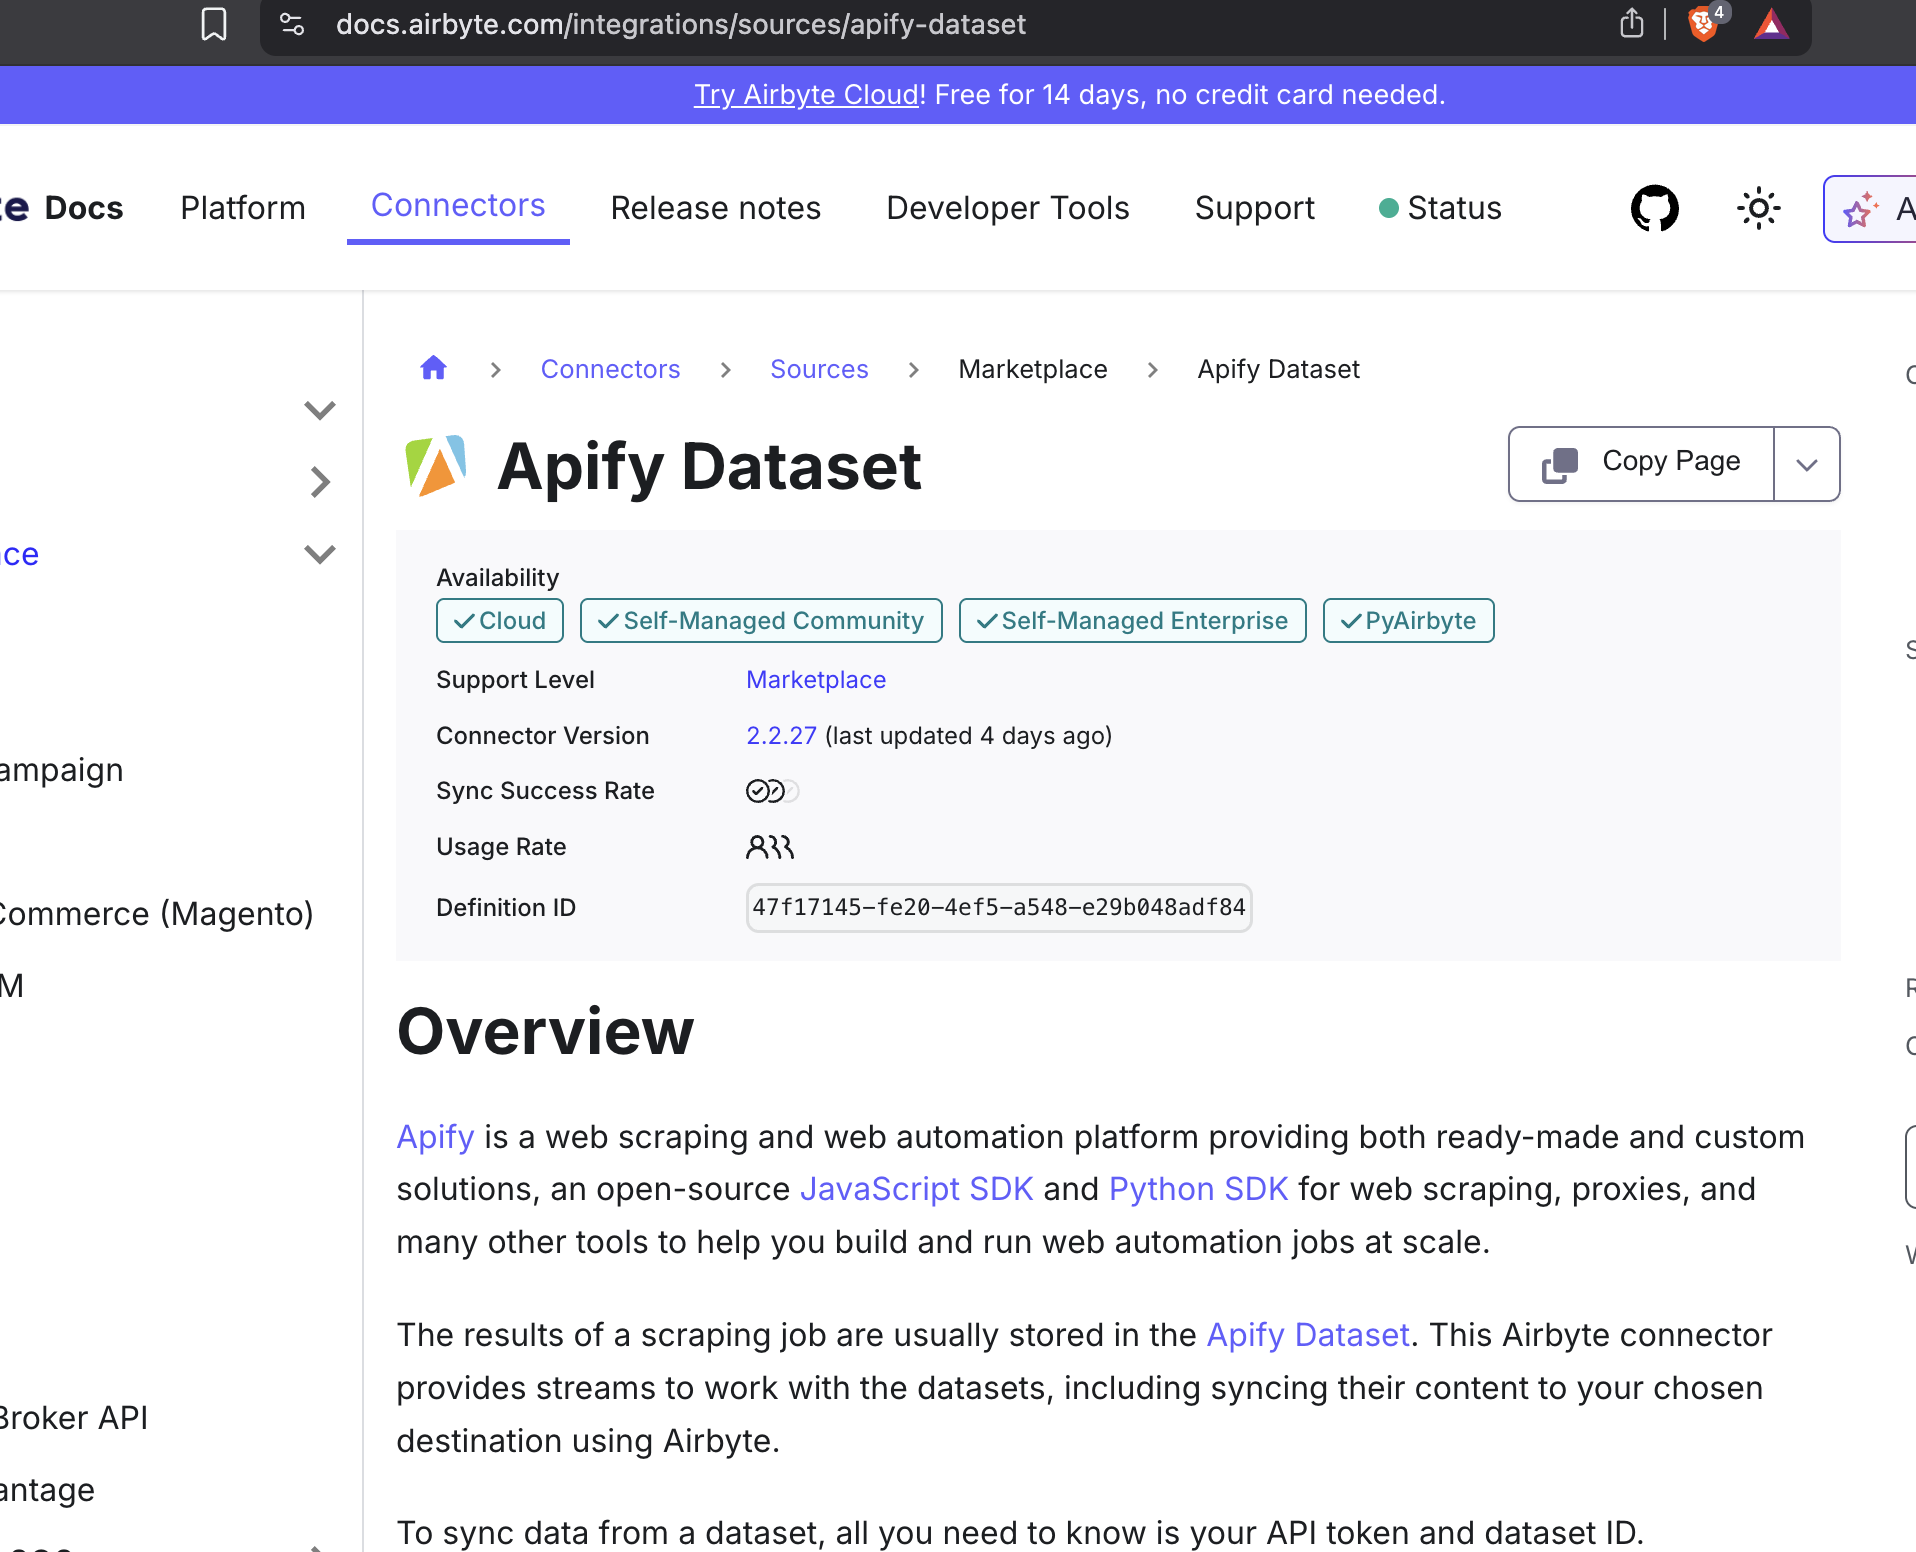Select the Connectors nav tab

tap(458, 205)
